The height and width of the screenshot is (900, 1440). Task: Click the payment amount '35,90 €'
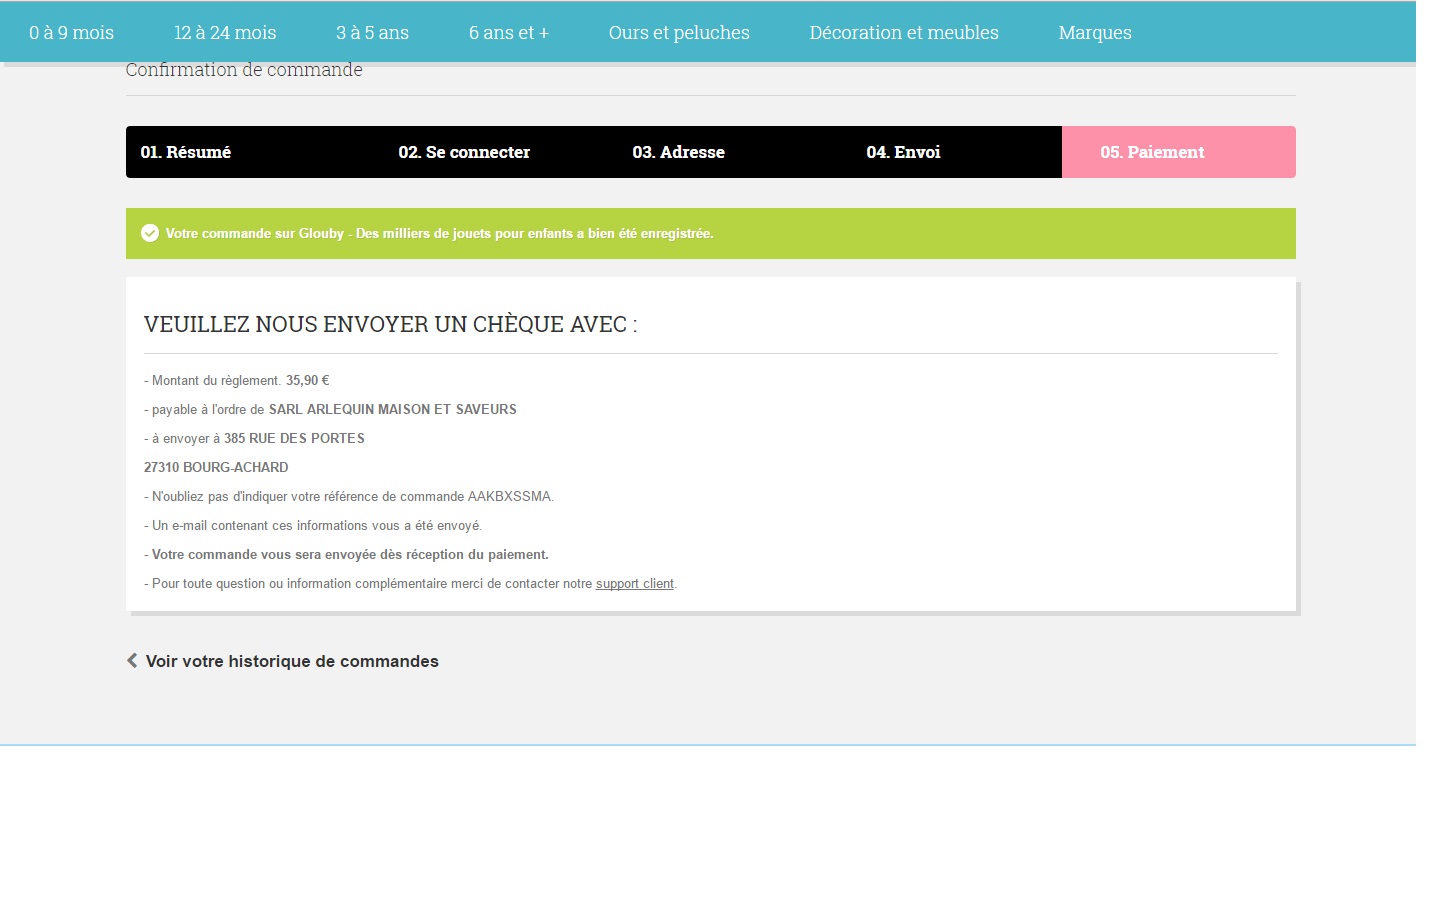[x=307, y=381]
